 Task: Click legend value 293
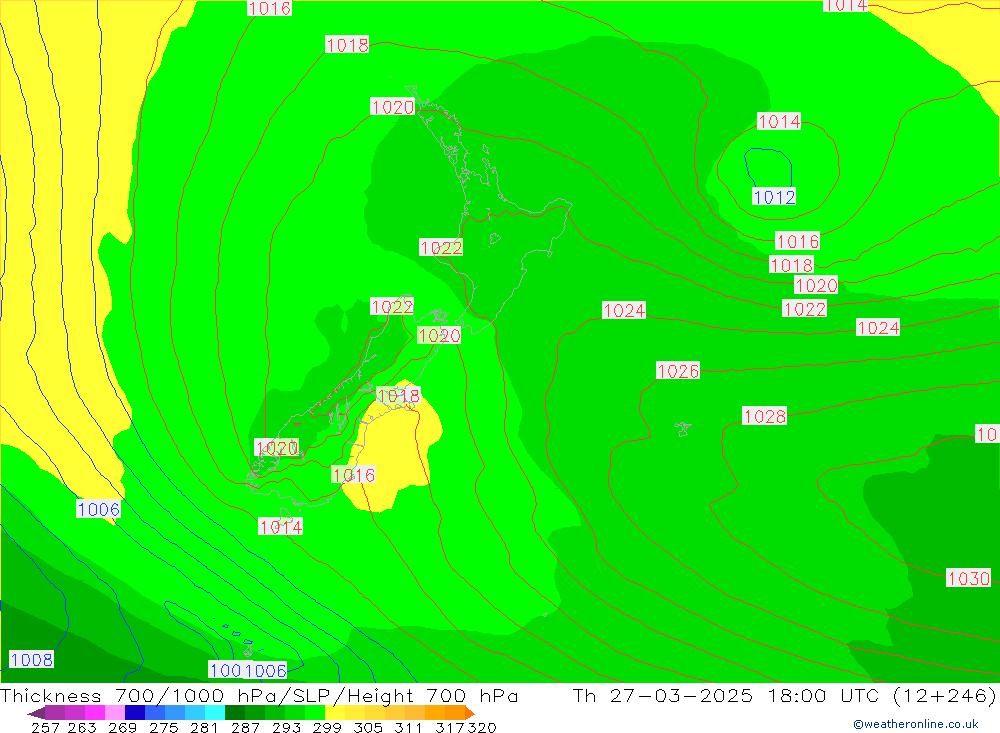click(x=286, y=727)
